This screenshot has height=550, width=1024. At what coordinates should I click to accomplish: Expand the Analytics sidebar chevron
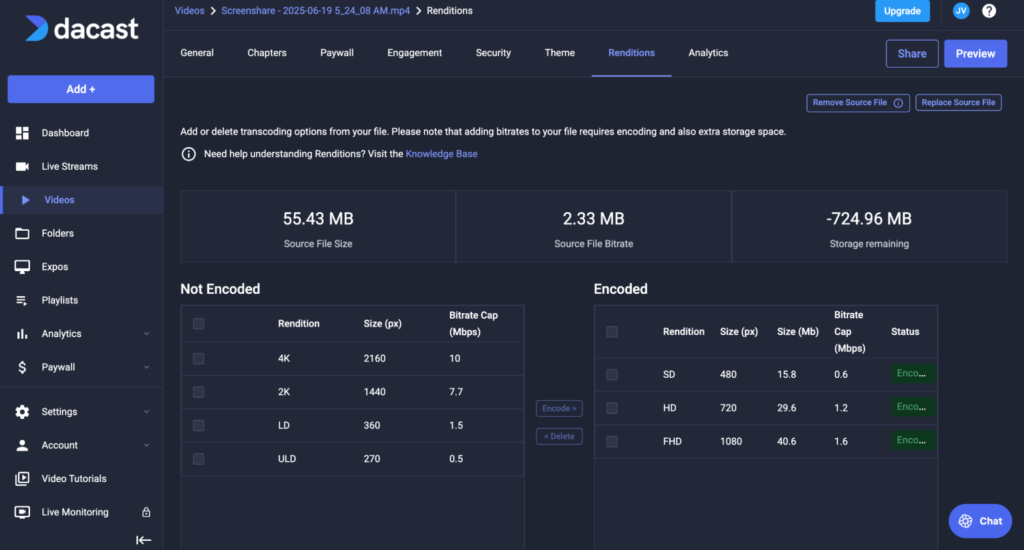click(147, 334)
